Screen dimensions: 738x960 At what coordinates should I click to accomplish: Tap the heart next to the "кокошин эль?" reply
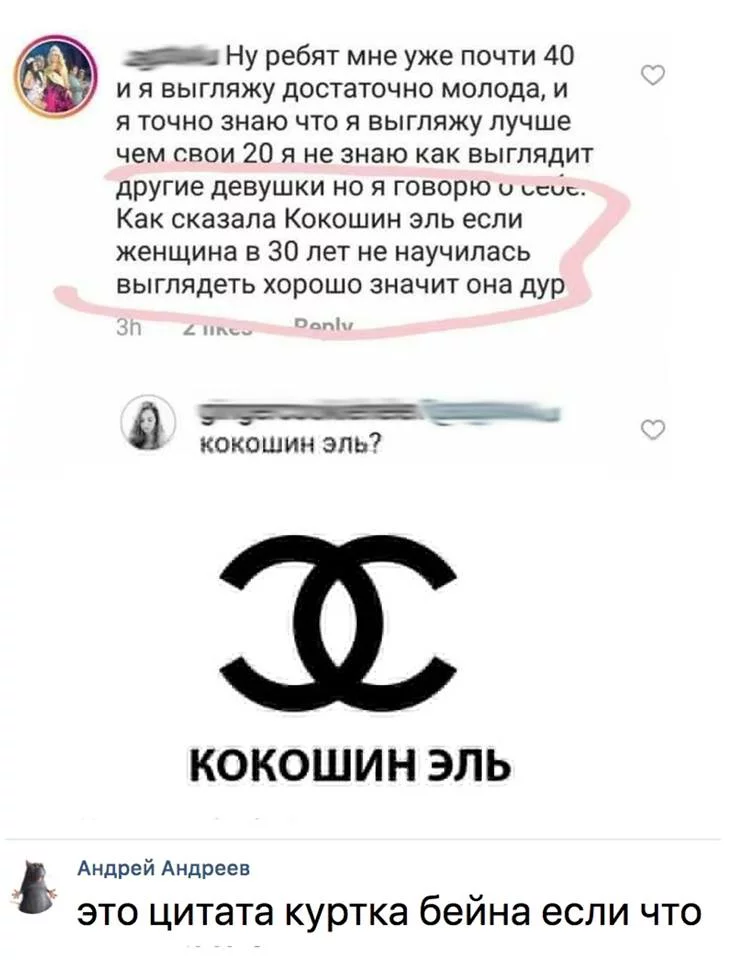point(653,430)
